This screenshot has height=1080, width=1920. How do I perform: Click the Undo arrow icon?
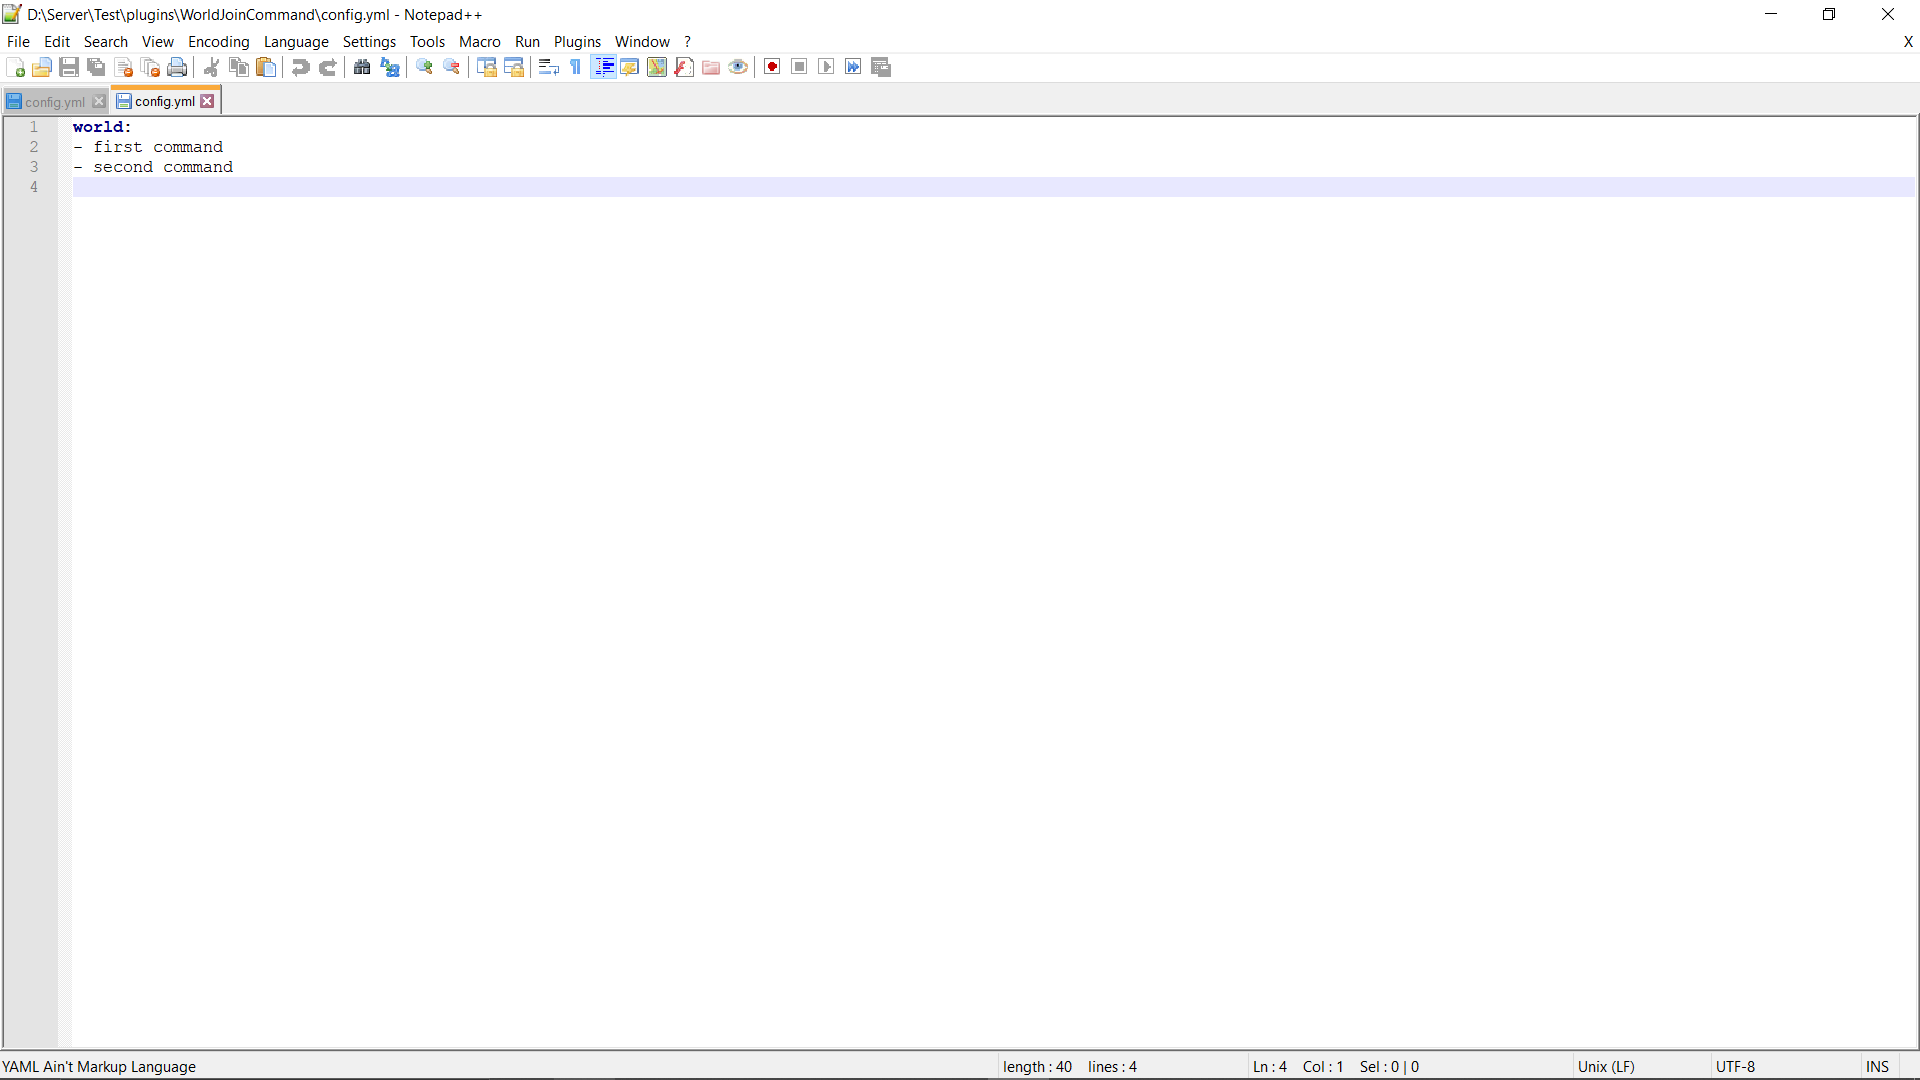pyautogui.click(x=300, y=67)
